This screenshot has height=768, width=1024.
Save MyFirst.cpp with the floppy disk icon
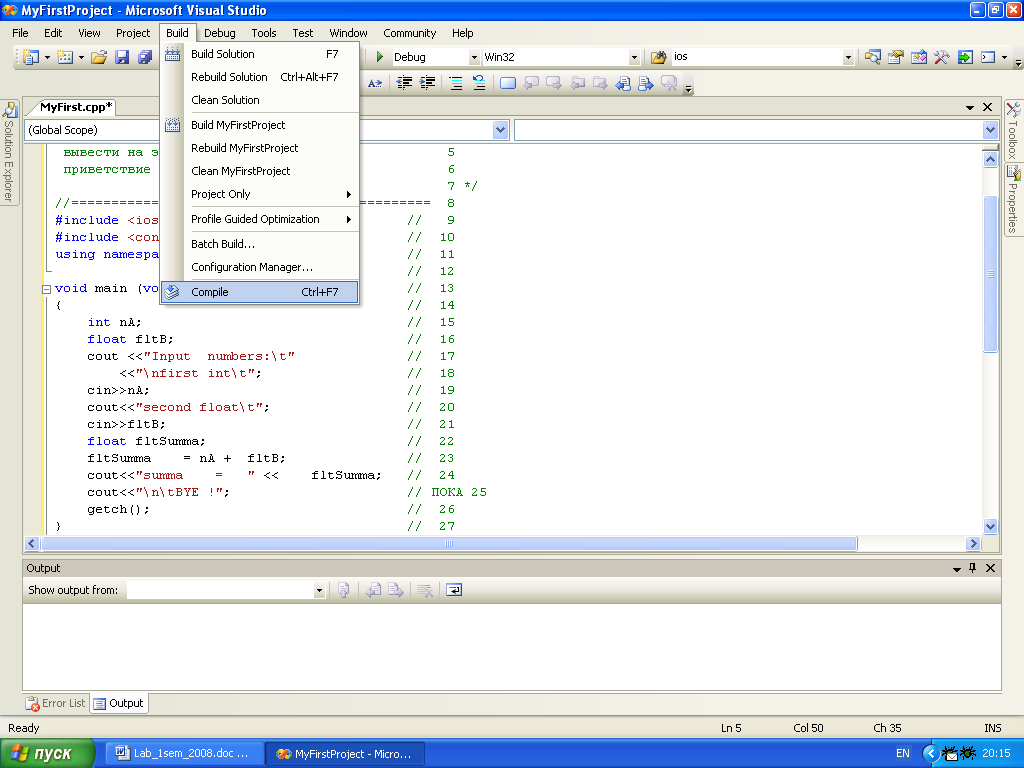click(x=122, y=57)
